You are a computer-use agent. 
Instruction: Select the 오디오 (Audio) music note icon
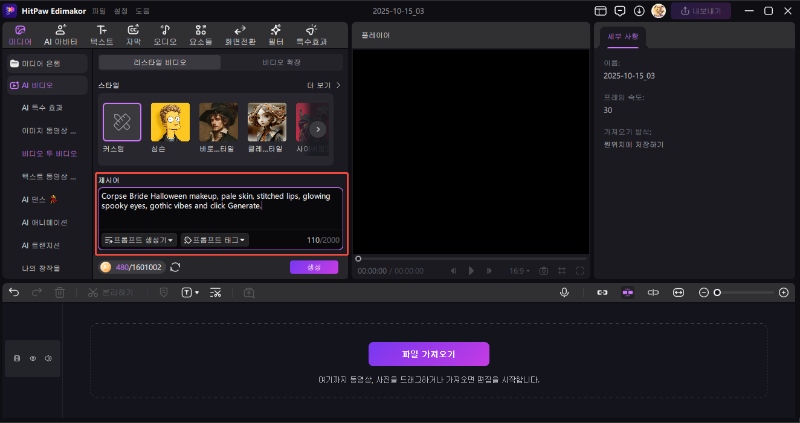[x=165, y=35]
